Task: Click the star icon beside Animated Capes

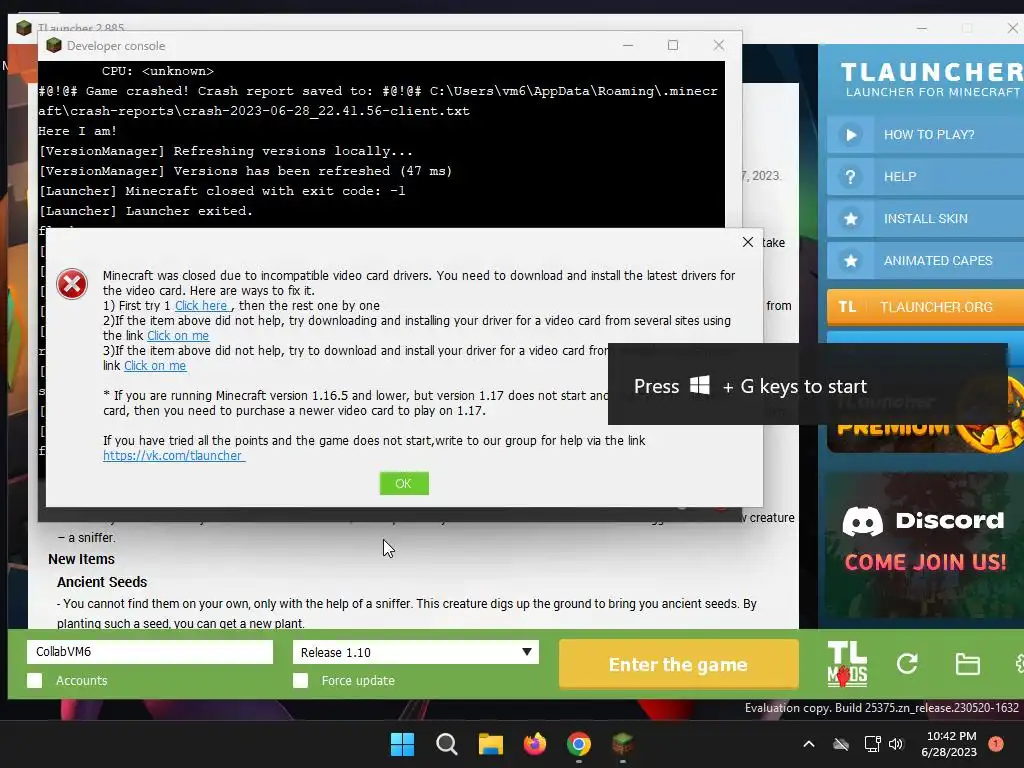Action: (x=851, y=261)
